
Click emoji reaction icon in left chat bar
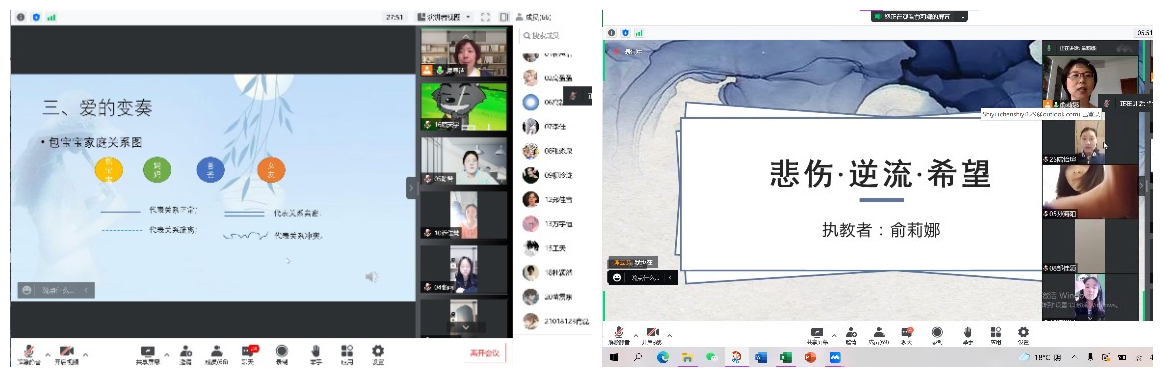tap(27, 290)
